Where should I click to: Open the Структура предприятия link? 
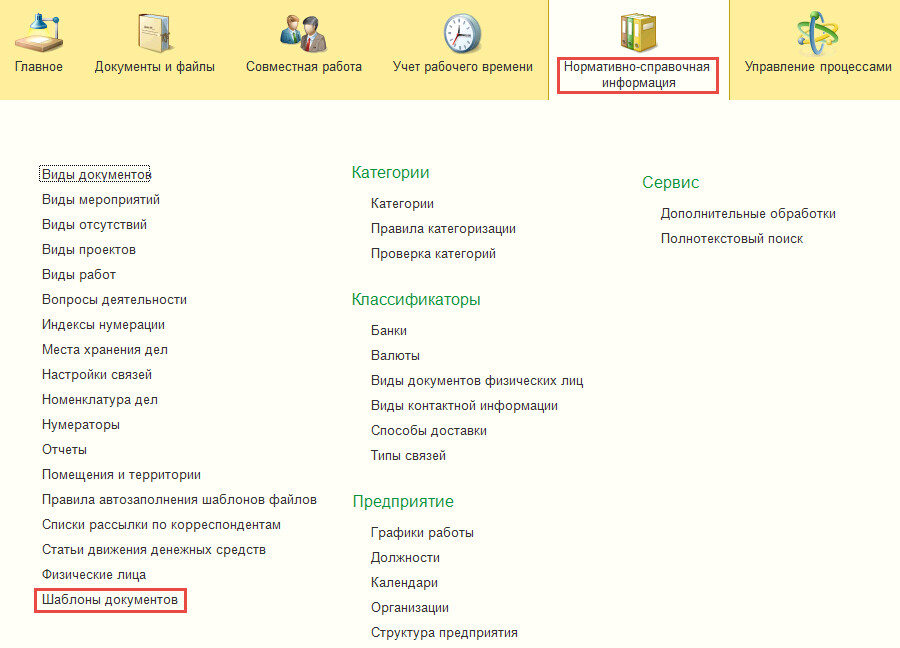tap(444, 633)
